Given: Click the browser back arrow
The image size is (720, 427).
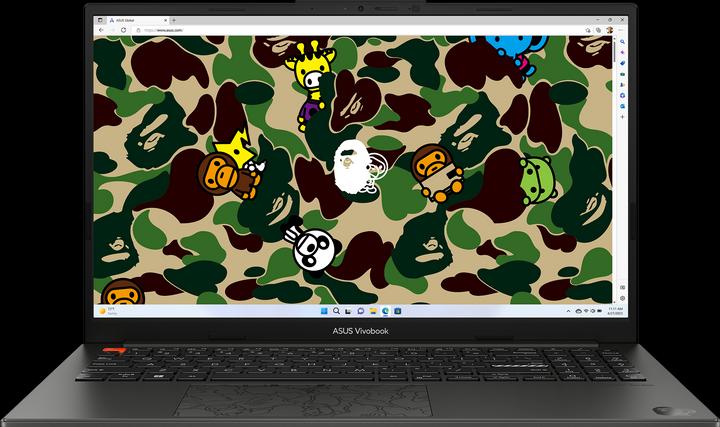Looking at the screenshot, I should click(101, 30).
